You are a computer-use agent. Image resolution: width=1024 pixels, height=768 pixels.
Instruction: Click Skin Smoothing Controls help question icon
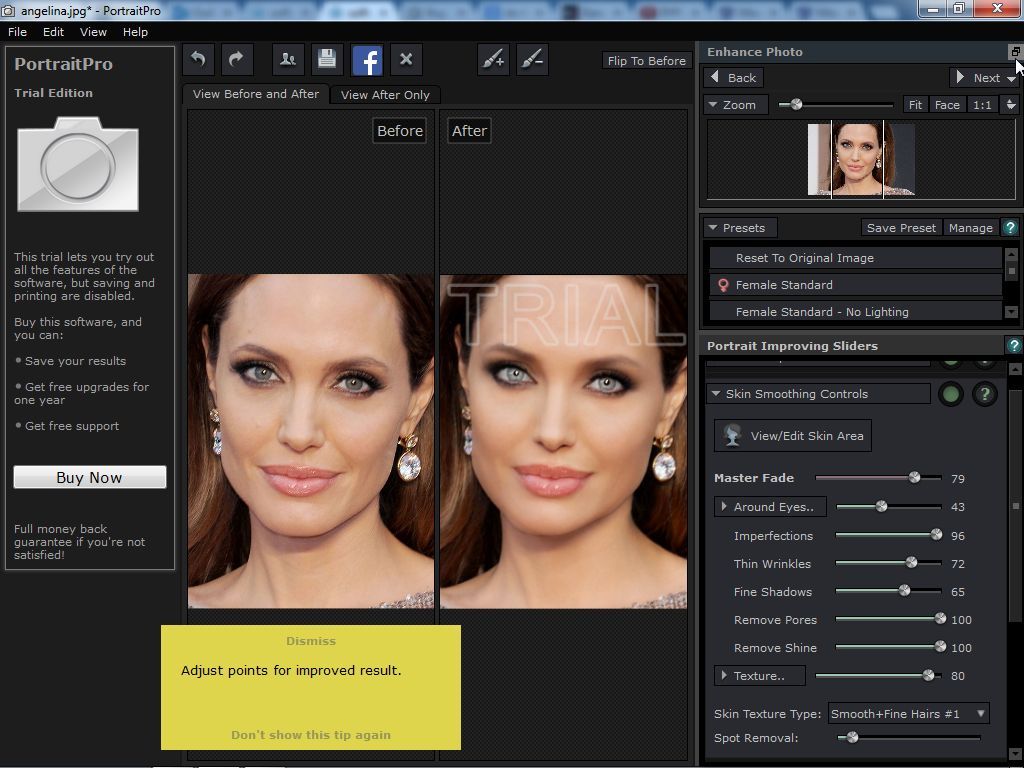click(985, 394)
